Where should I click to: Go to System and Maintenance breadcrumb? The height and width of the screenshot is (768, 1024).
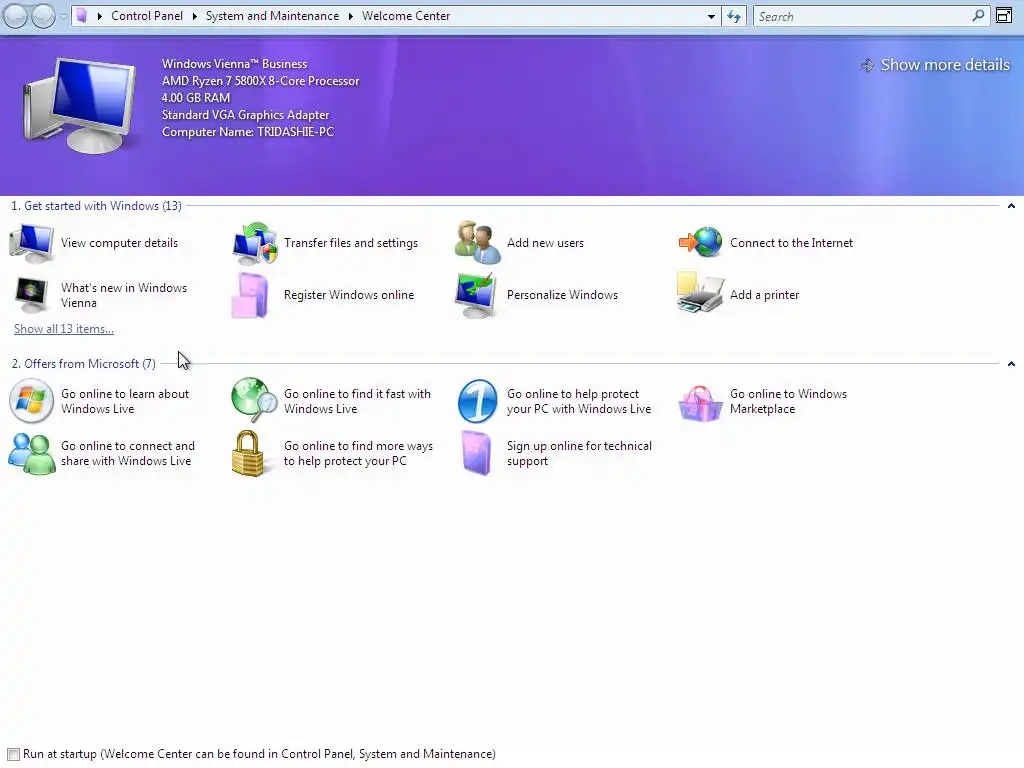[x=272, y=16]
